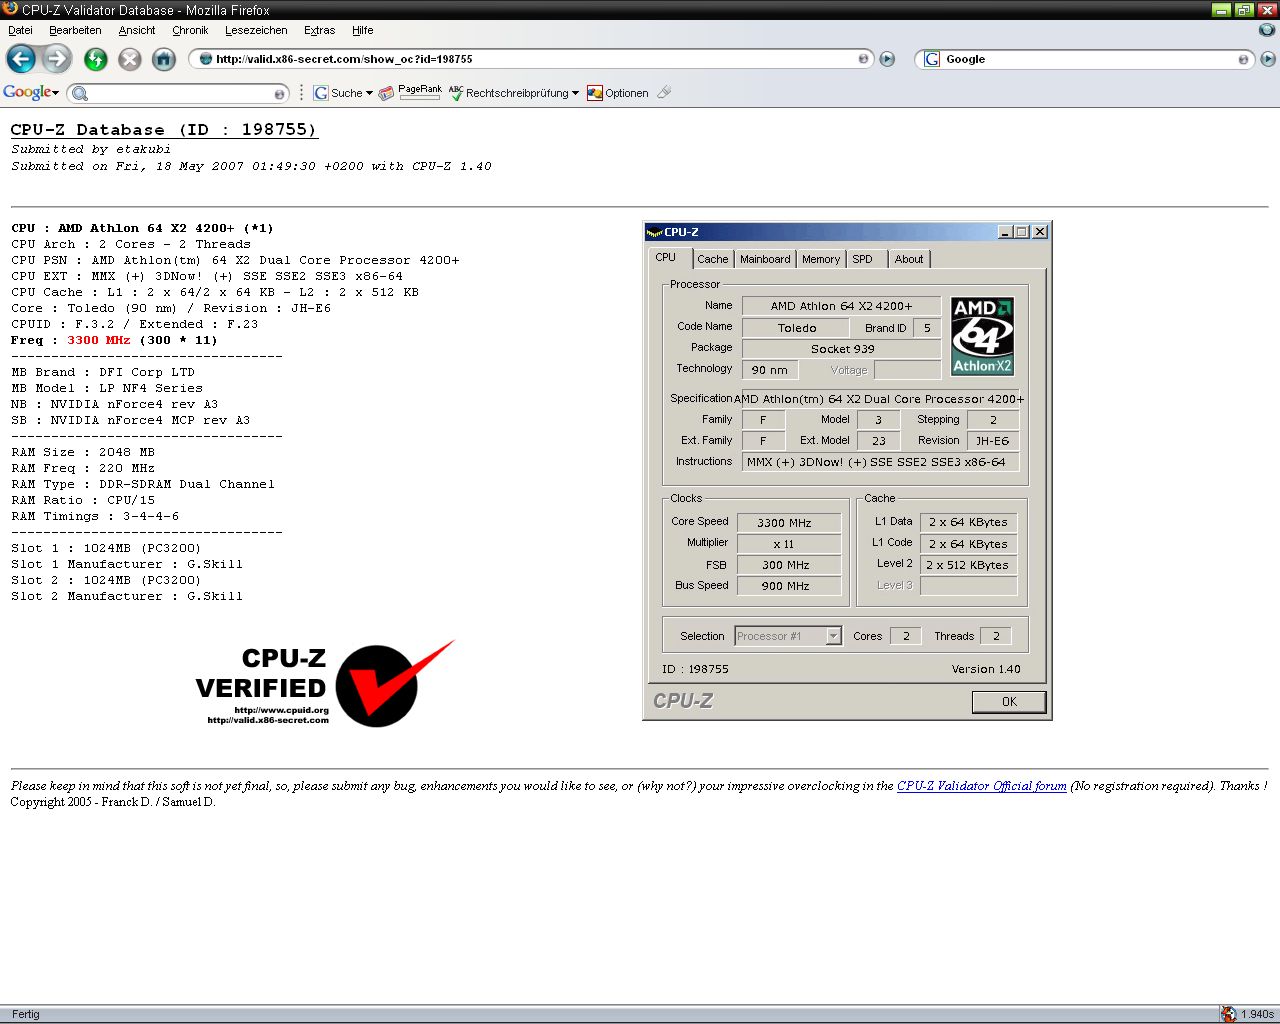Click the Revision JH-E6 field in CPU-Z
The height and width of the screenshot is (1024, 1280).
[x=993, y=441]
